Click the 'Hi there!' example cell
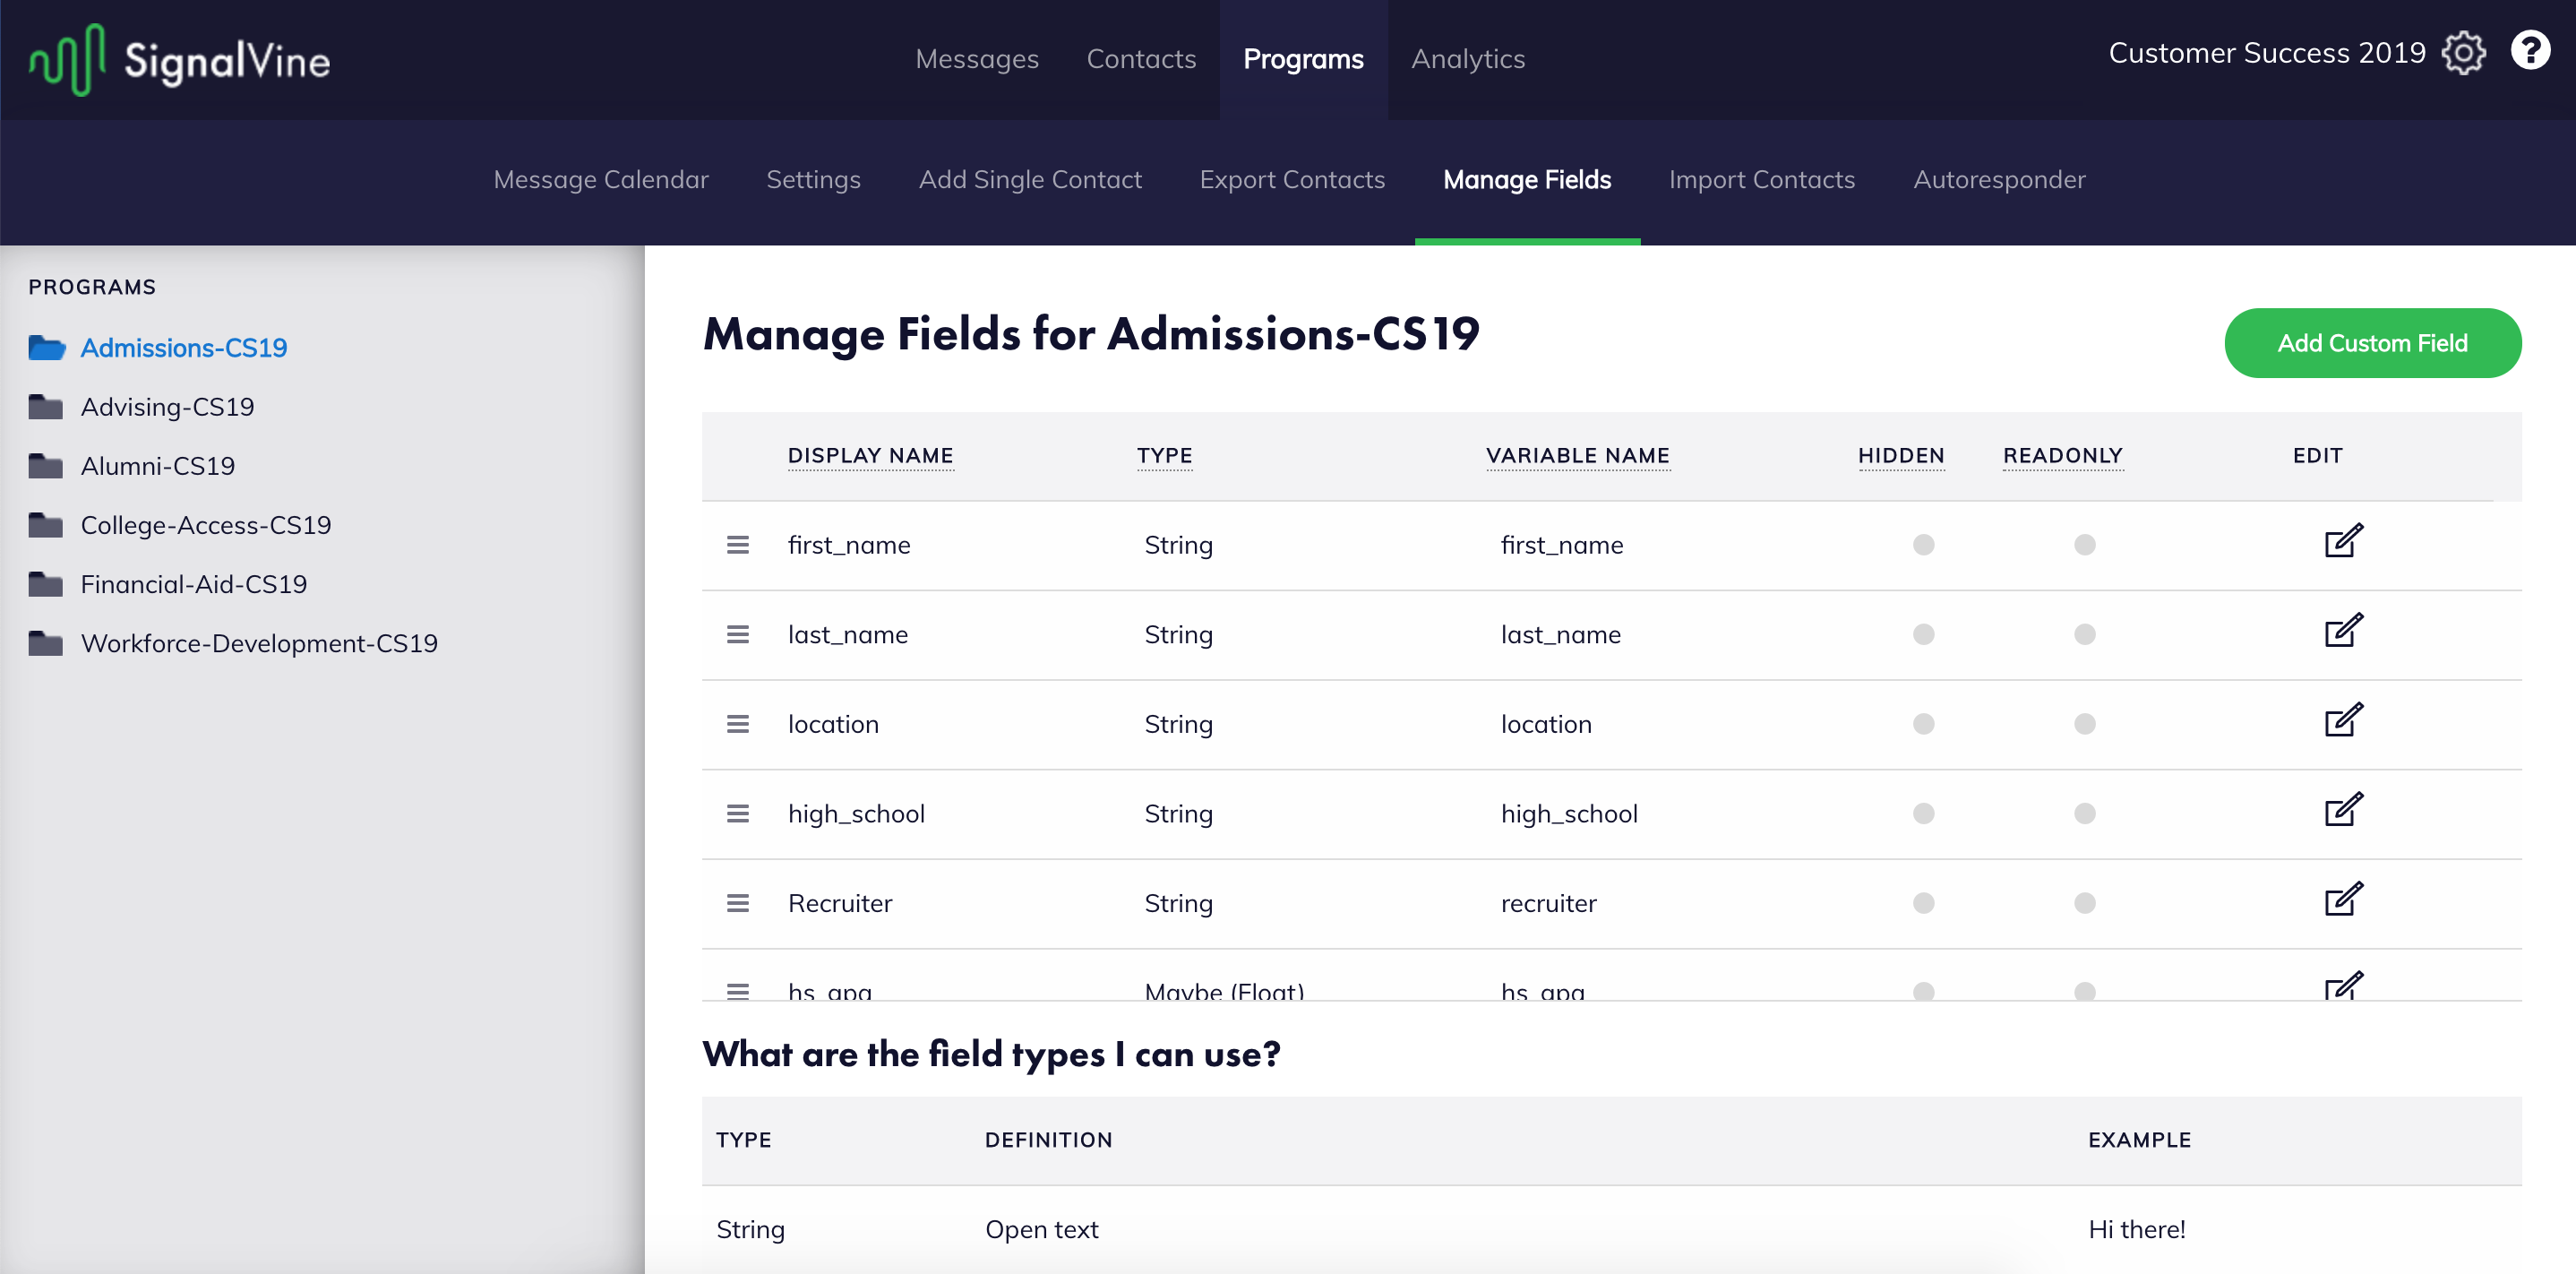Viewport: 2576px width, 1274px height. click(2136, 1229)
